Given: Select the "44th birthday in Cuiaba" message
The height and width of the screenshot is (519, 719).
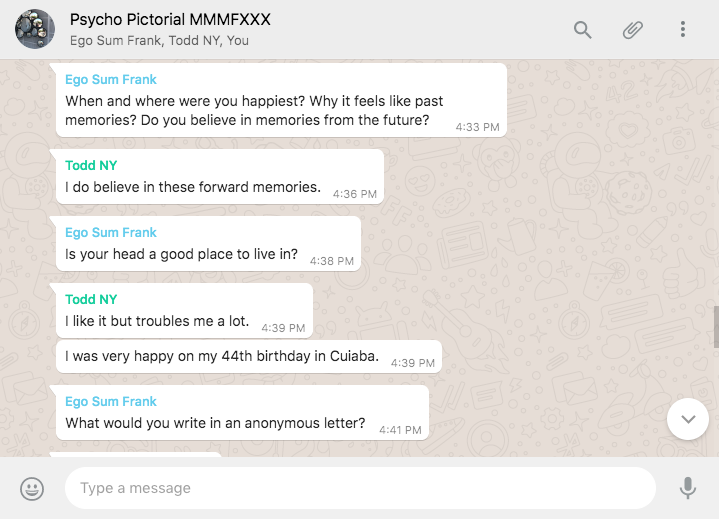Looking at the screenshot, I should pyautogui.click(x=222, y=357).
